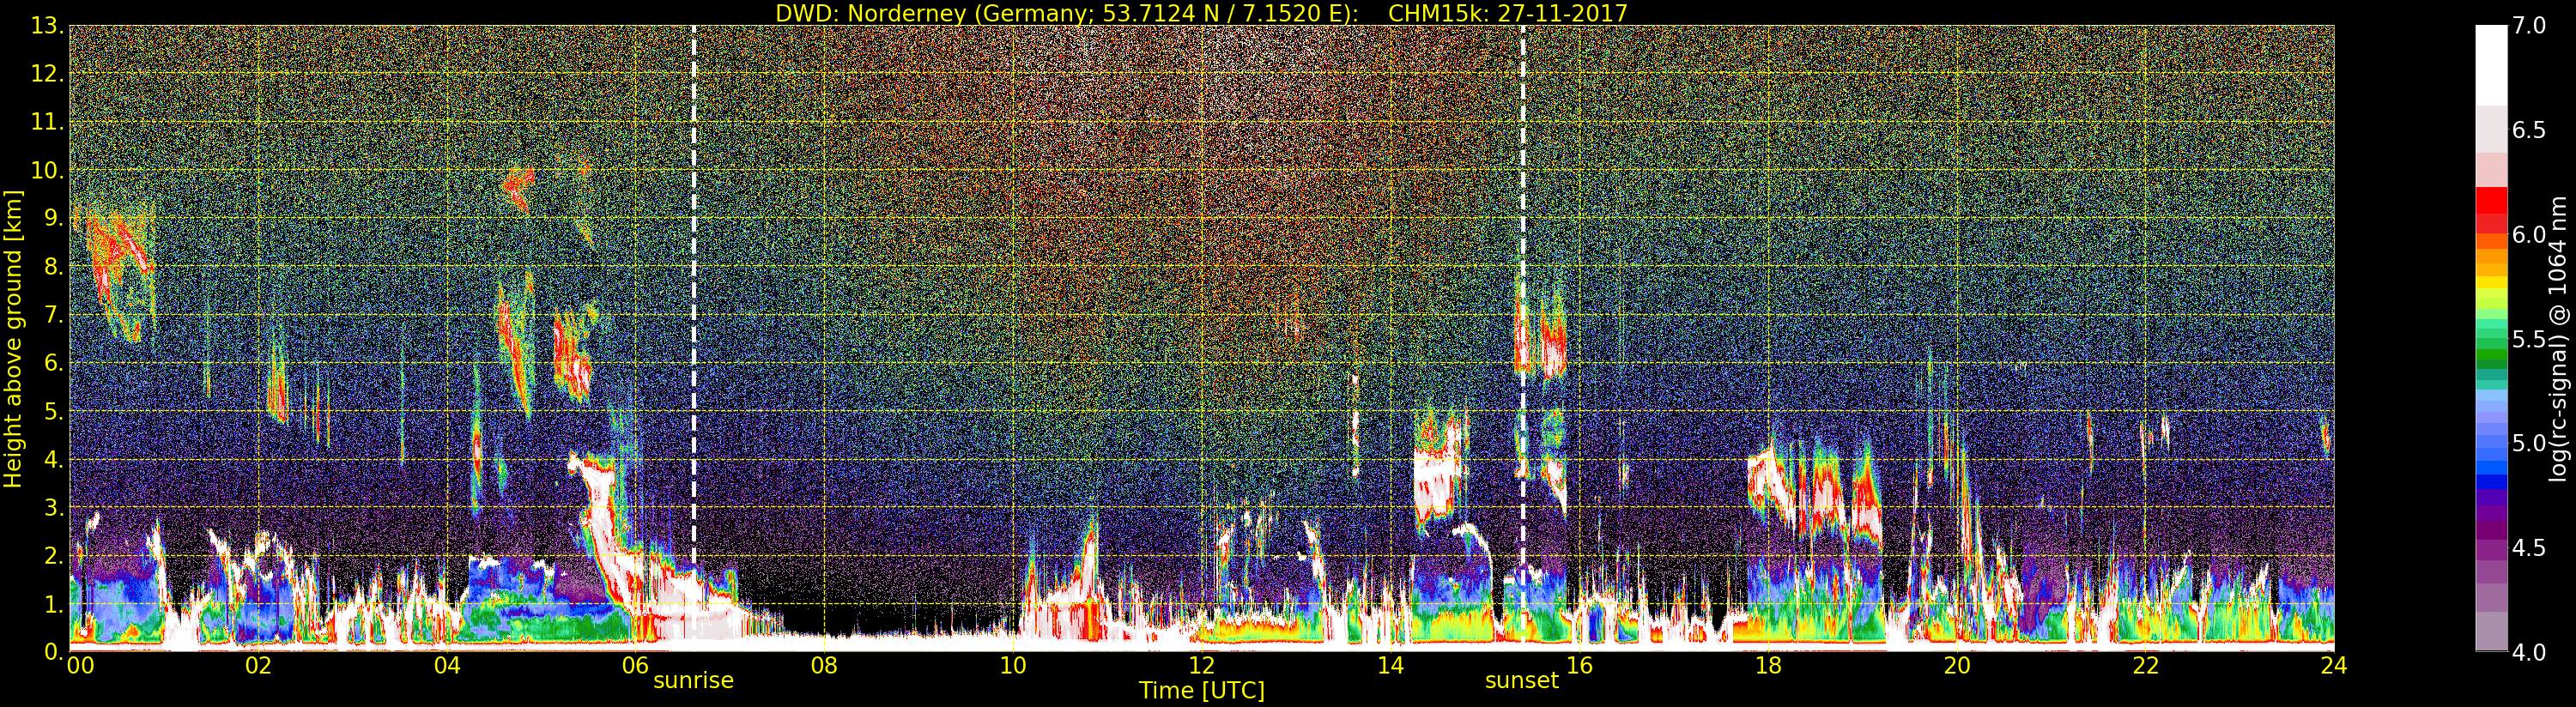Click the '2.' km tick on height axis

click(53, 555)
